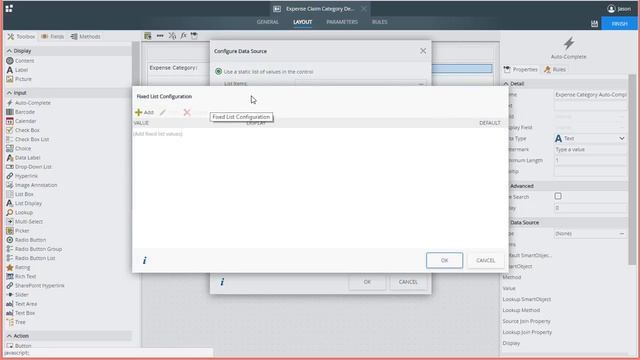Select the Check Box List control
Image resolution: width=640 pixels, height=360 pixels.
tap(28, 139)
